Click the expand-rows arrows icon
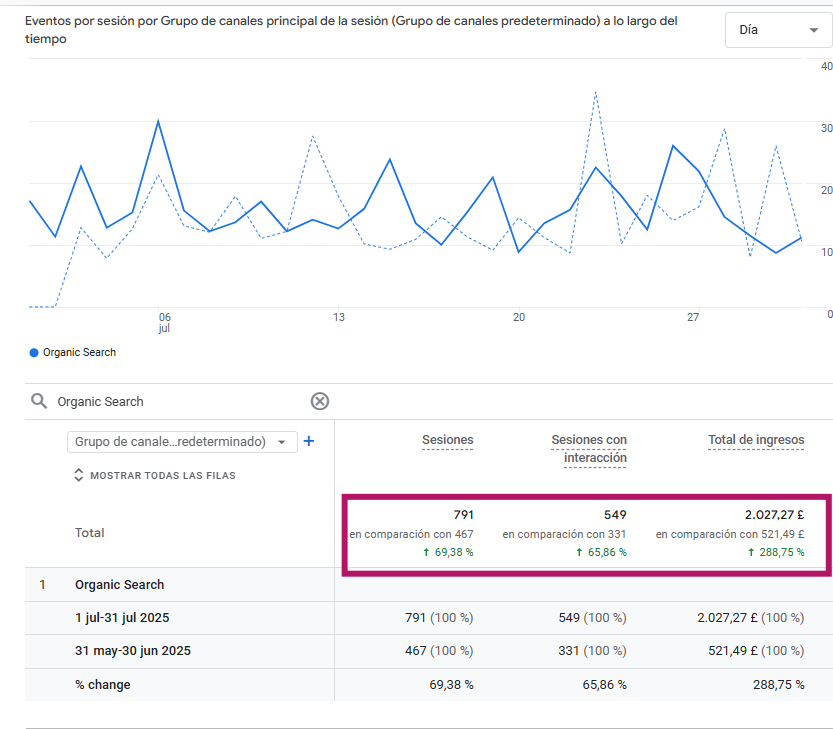Screen dimensions: 833x729 coord(78,475)
